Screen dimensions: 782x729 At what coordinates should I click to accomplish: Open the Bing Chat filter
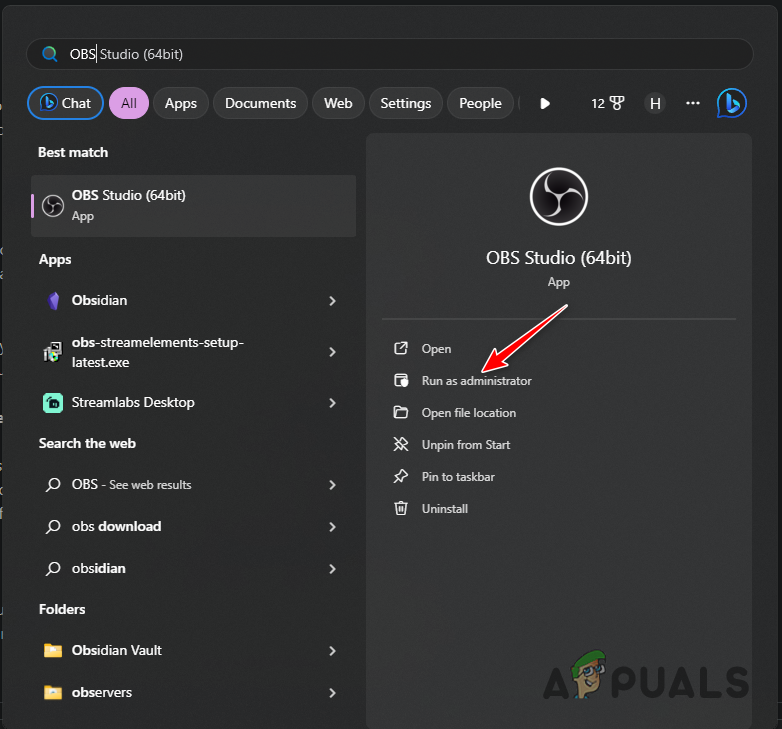pos(65,103)
